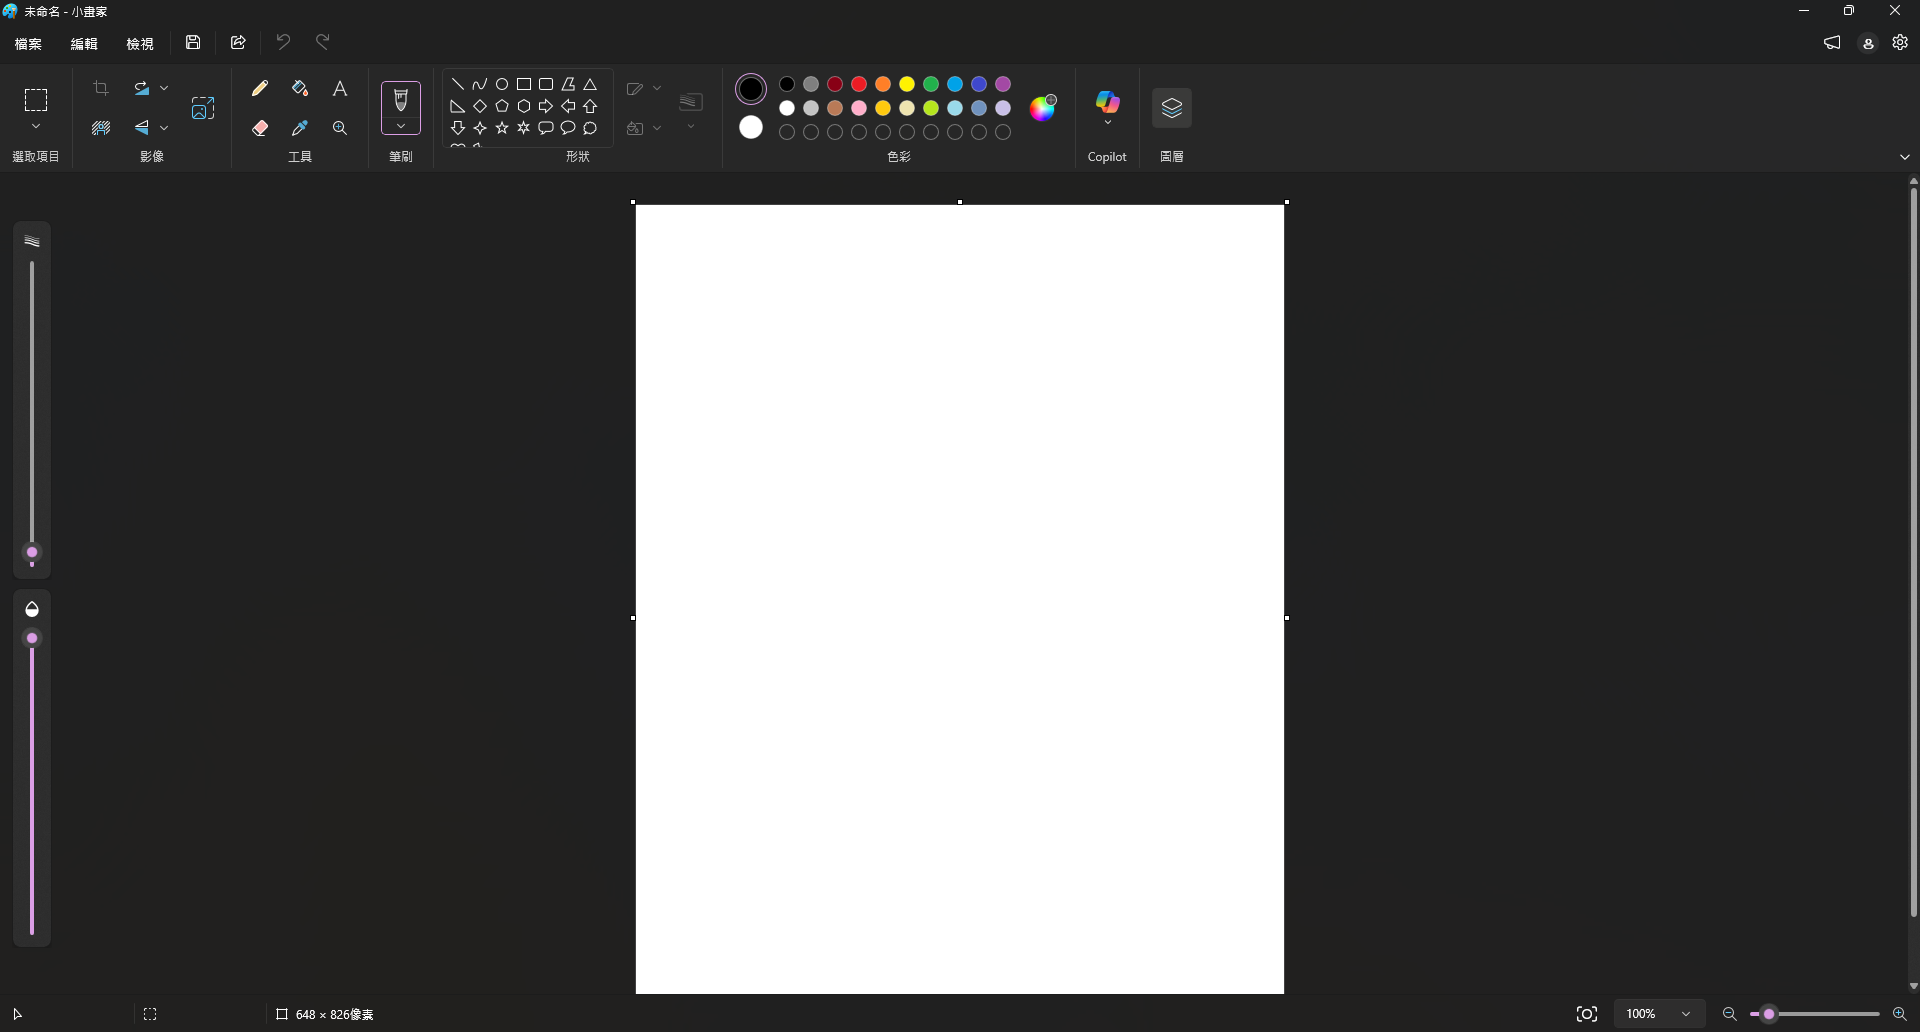This screenshot has height=1032, width=1920.
Task: Expand the Selection options dropdown
Action: [x=36, y=127]
